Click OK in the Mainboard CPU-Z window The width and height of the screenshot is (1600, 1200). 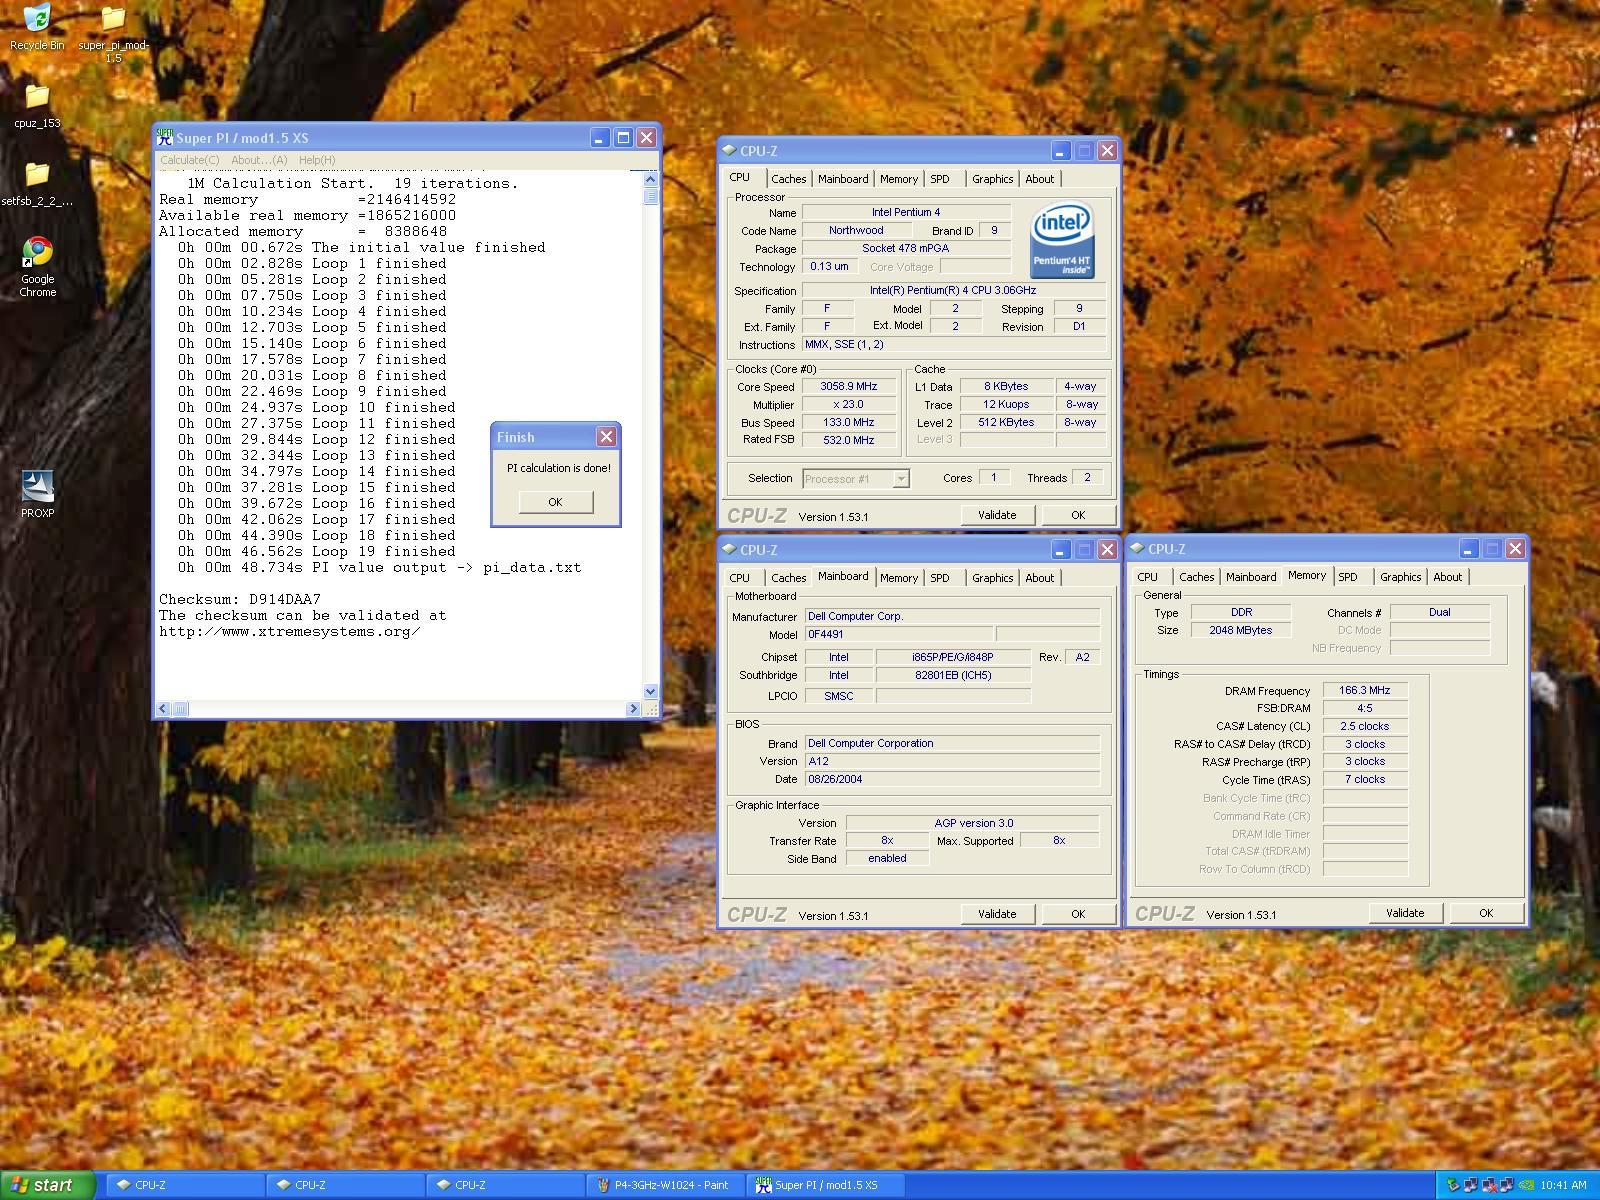(1078, 914)
